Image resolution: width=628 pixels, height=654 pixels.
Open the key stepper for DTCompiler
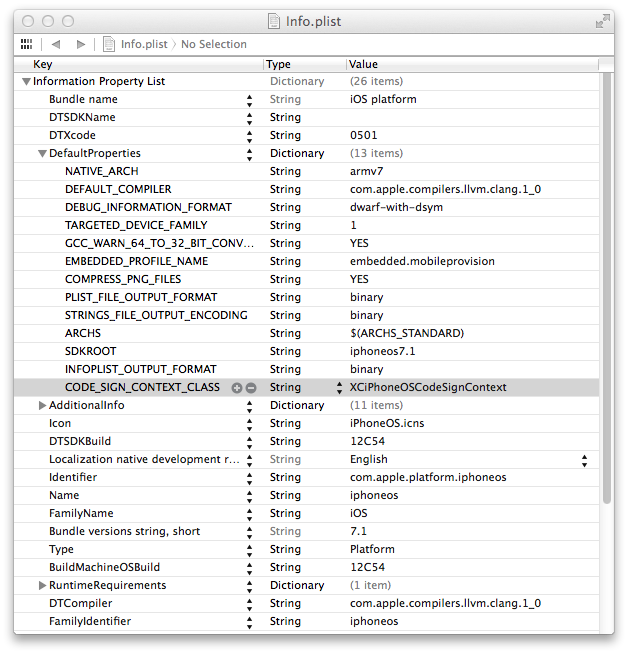click(x=249, y=604)
